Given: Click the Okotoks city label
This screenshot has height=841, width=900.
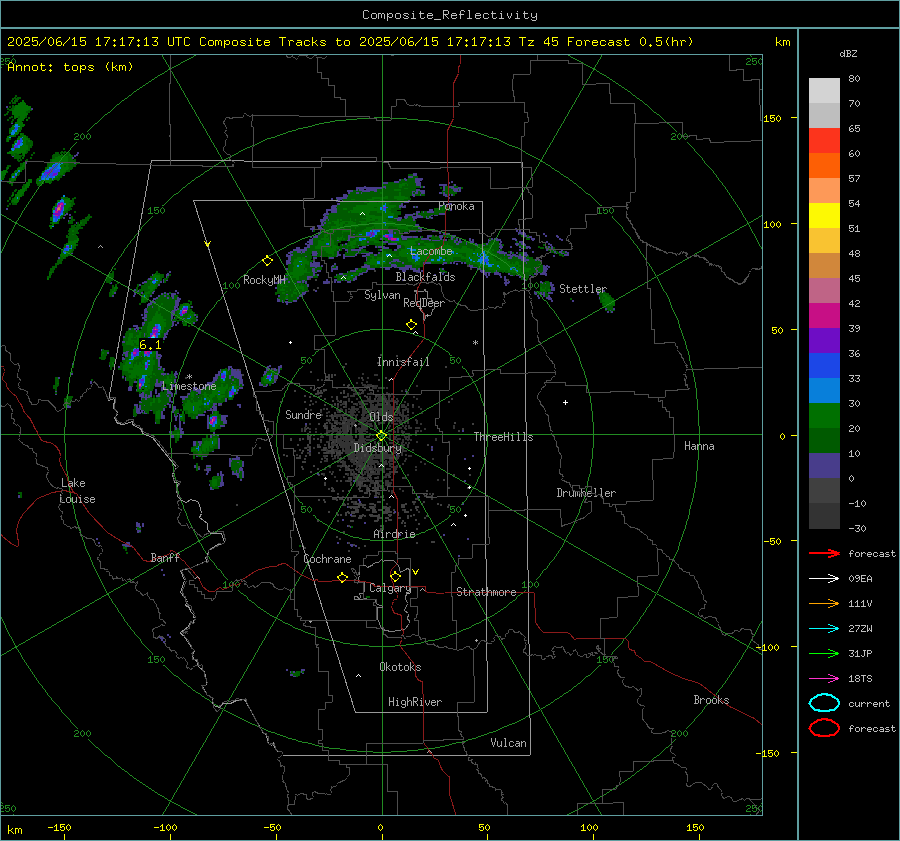Looking at the screenshot, I should click(400, 667).
